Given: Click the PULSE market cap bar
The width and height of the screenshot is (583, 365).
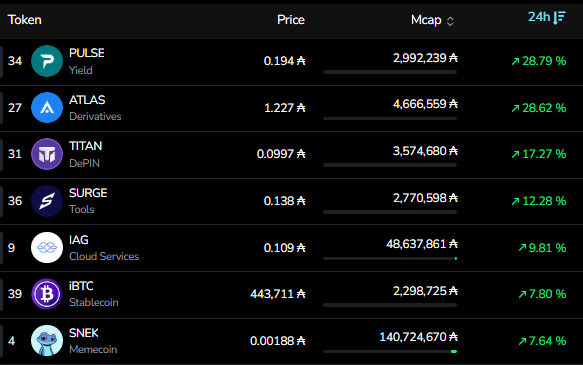Looking at the screenshot, I should [x=390, y=72].
